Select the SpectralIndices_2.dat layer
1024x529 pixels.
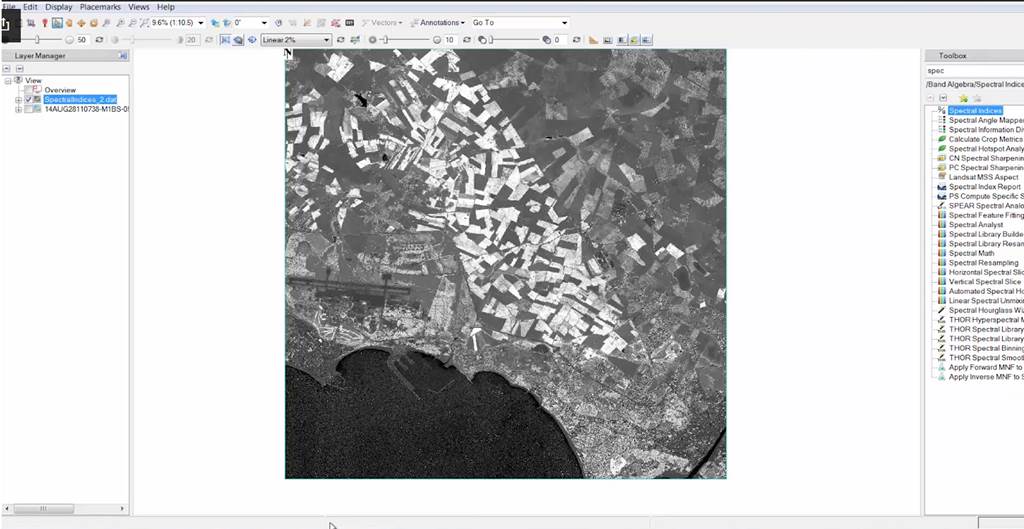pyautogui.click(x=80, y=99)
